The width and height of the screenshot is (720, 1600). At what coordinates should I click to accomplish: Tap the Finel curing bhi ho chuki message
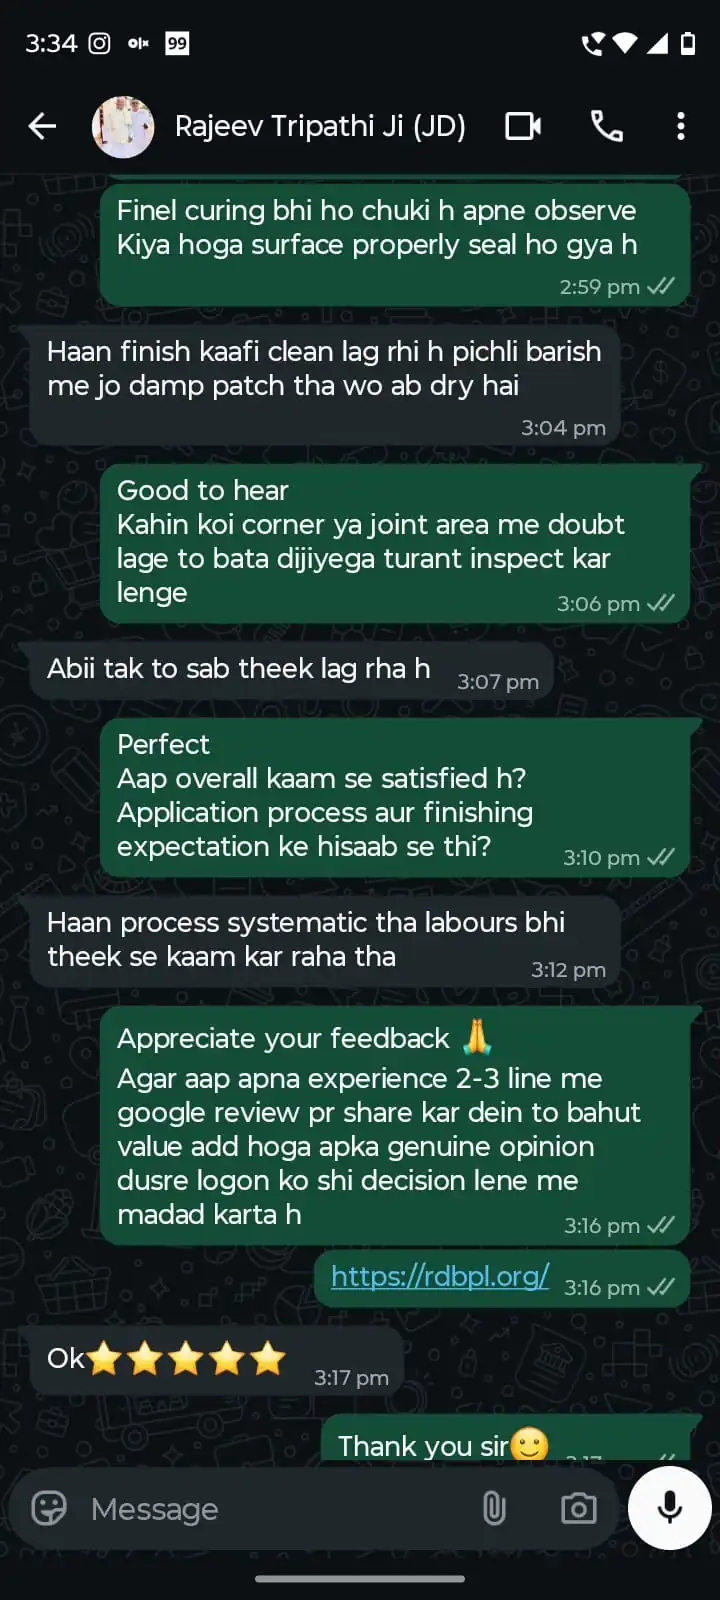click(395, 244)
